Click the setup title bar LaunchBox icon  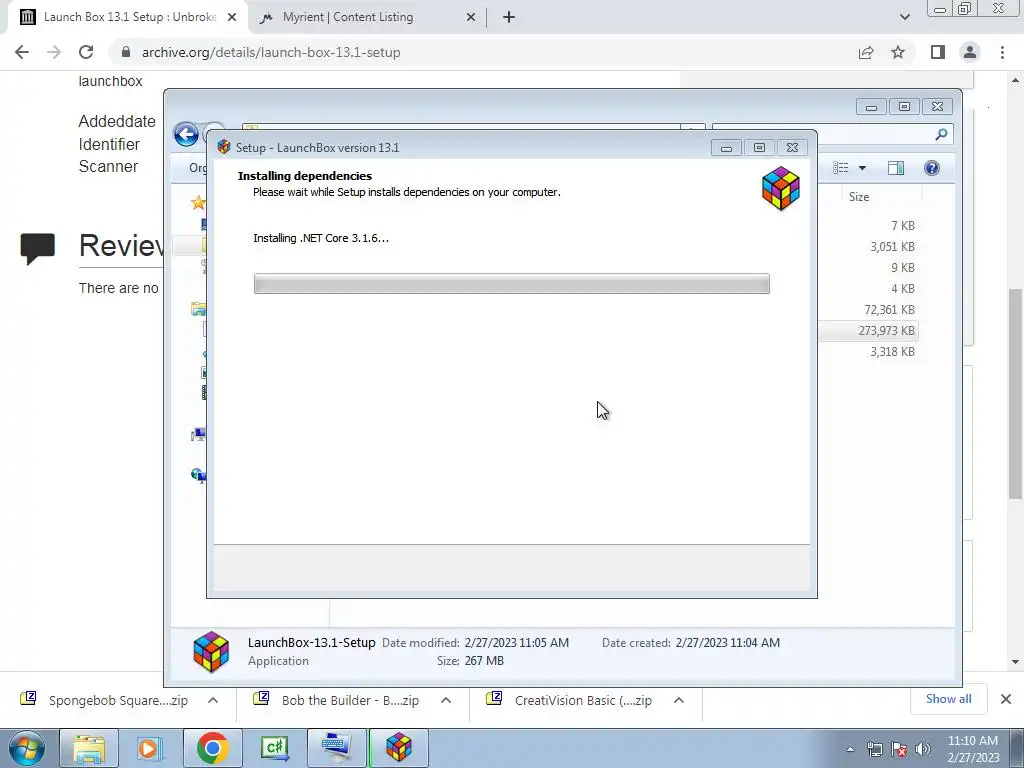tap(224, 147)
